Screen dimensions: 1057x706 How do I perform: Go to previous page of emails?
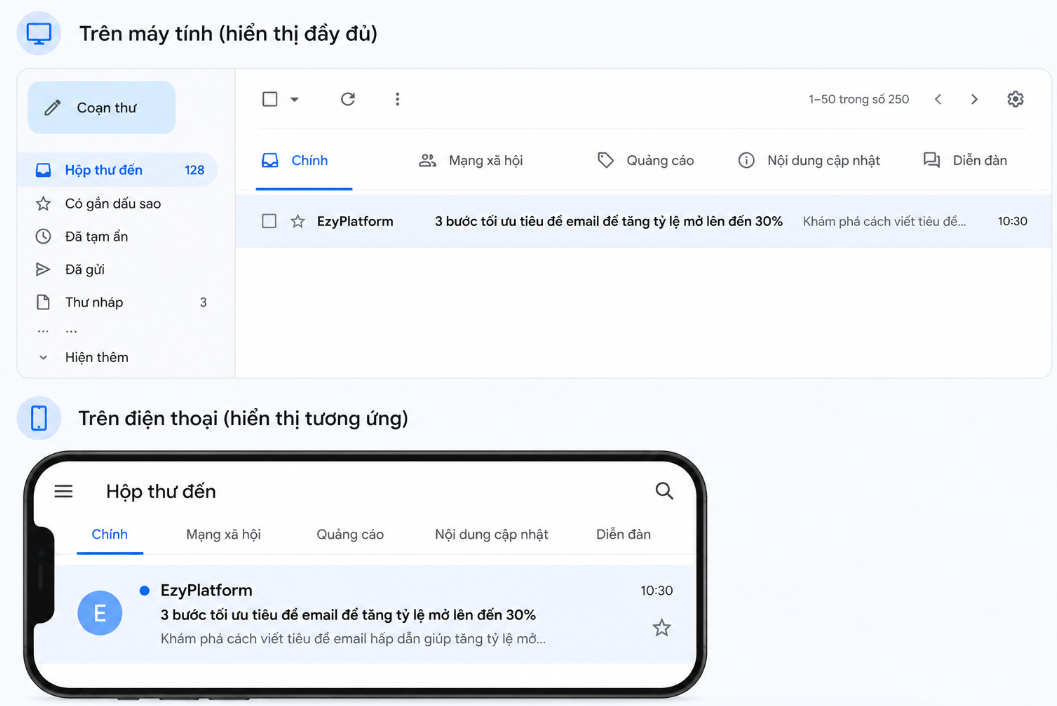[938, 99]
